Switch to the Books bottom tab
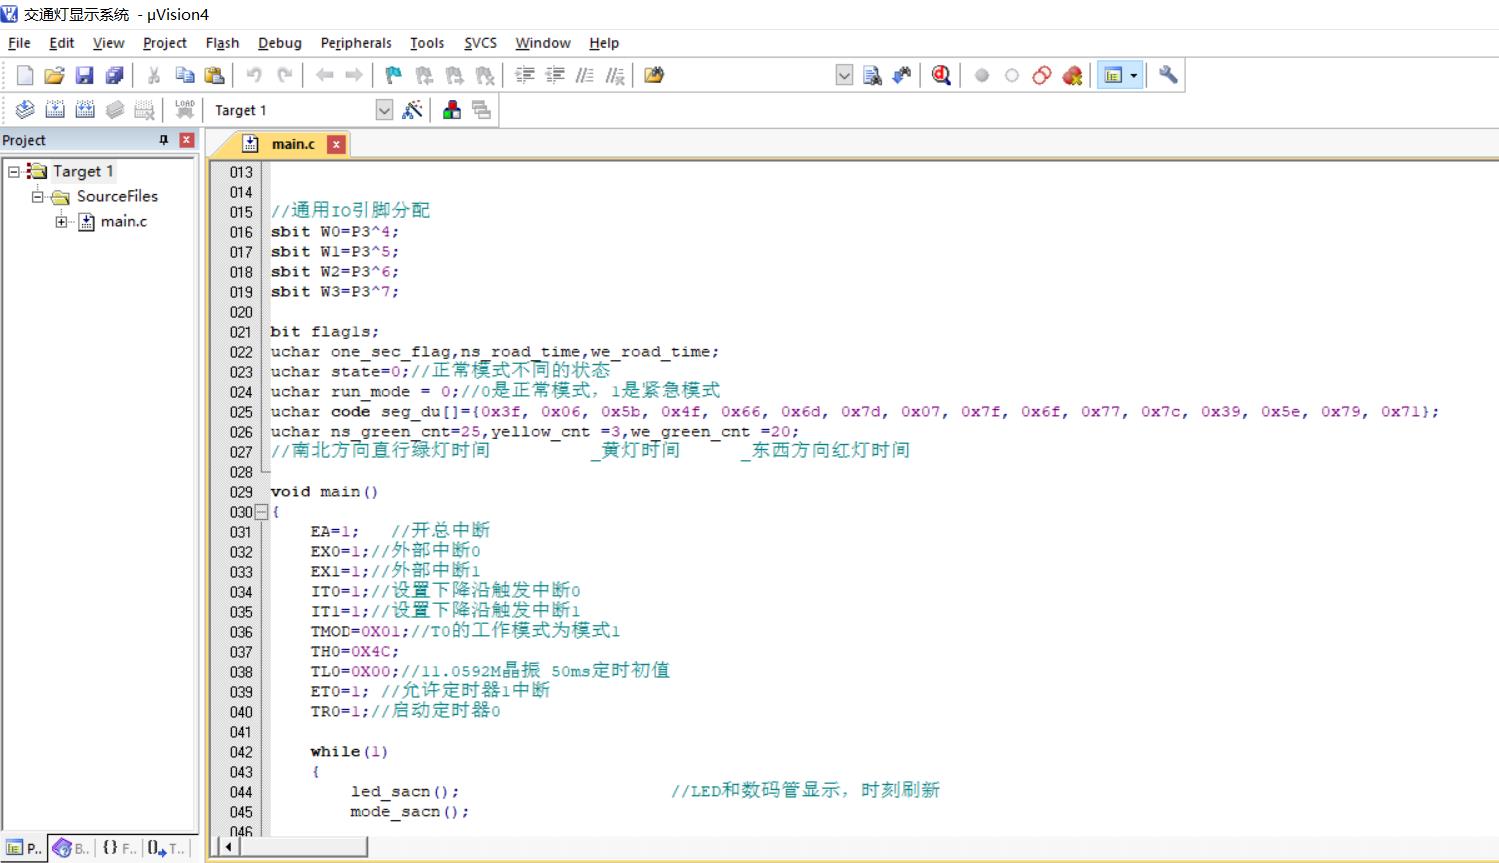Image resolution: width=1499 pixels, height=863 pixels. pos(71,848)
